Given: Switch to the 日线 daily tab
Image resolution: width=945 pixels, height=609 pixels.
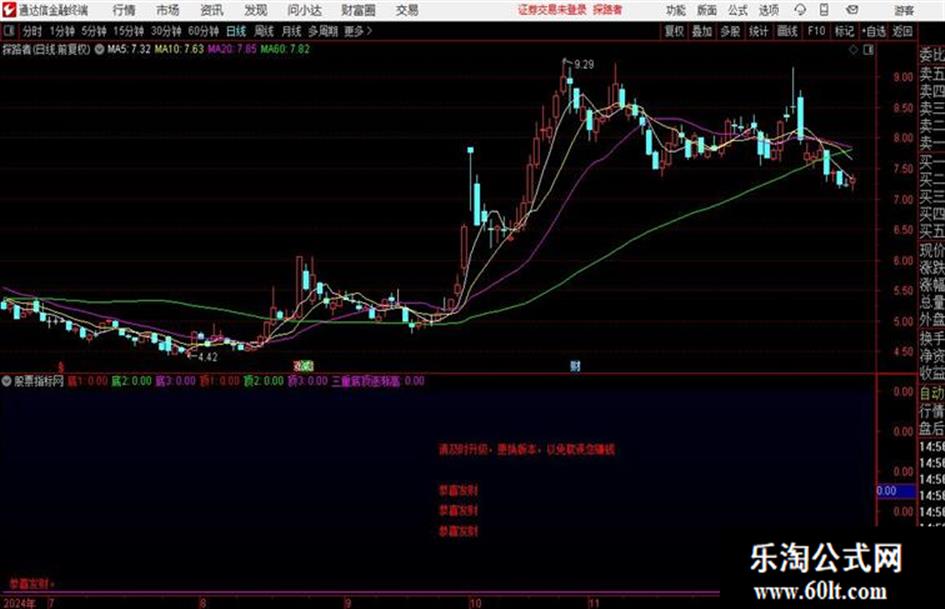Looking at the screenshot, I should pyautogui.click(x=236, y=31).
